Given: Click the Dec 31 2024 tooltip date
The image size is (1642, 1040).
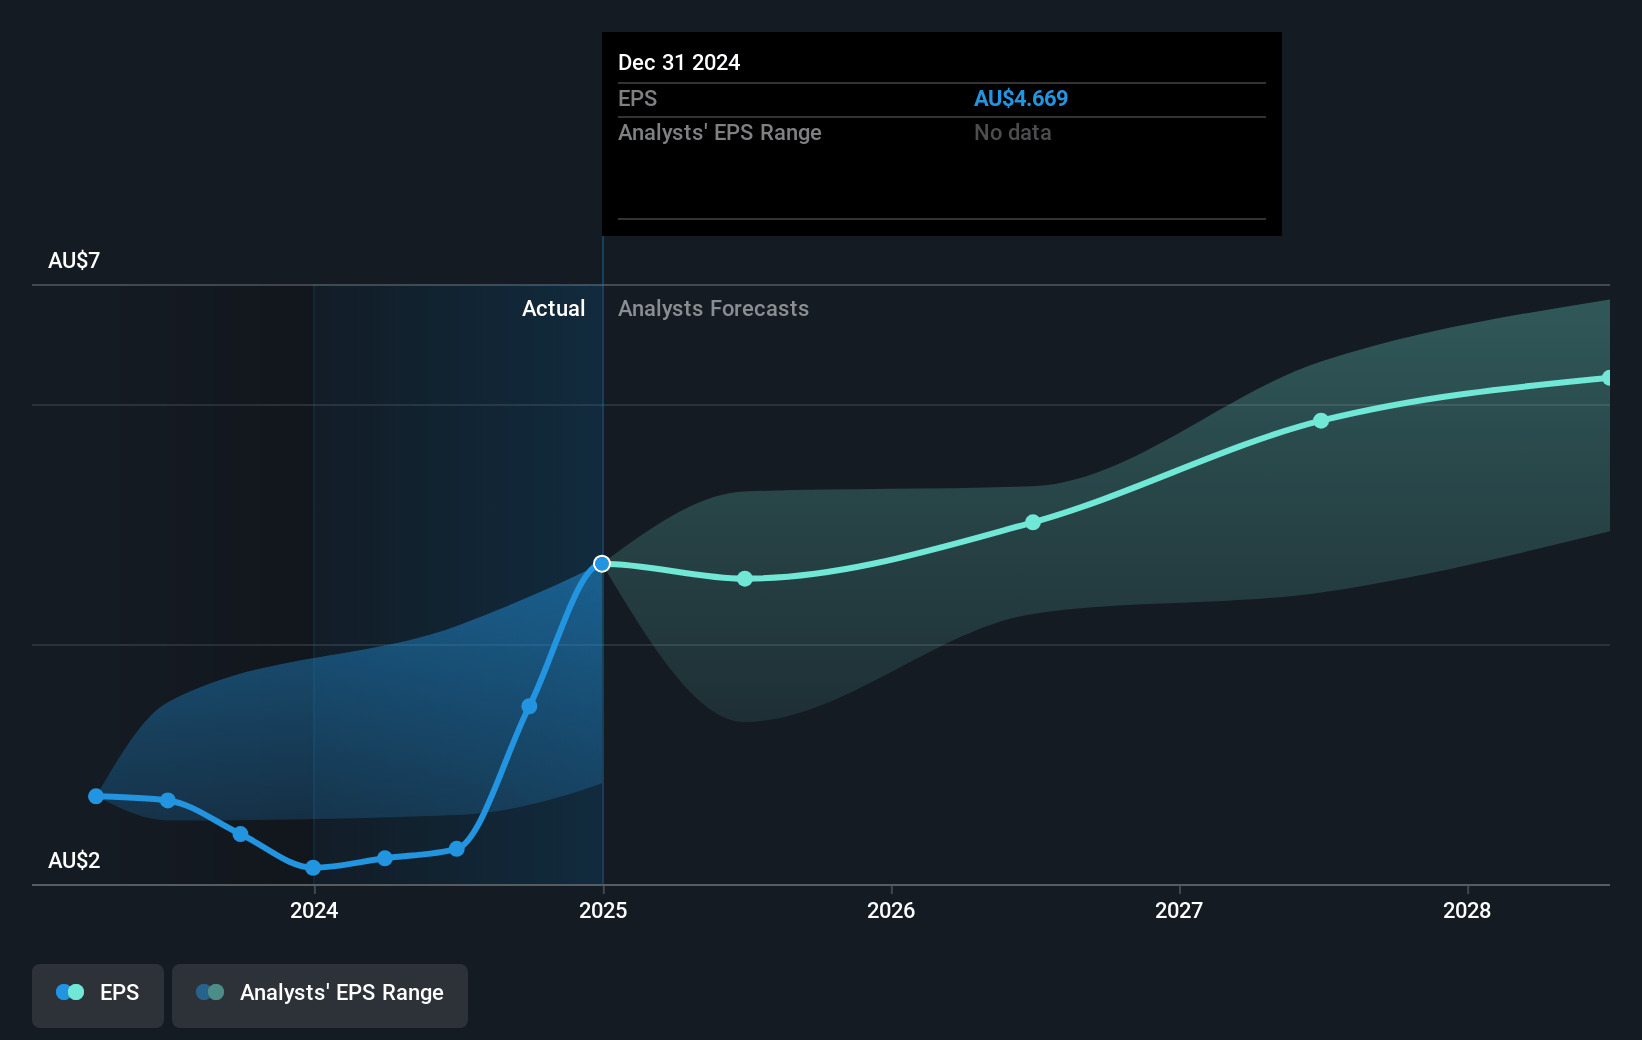Looking at the screenshot, I should (x=679, y=62).
